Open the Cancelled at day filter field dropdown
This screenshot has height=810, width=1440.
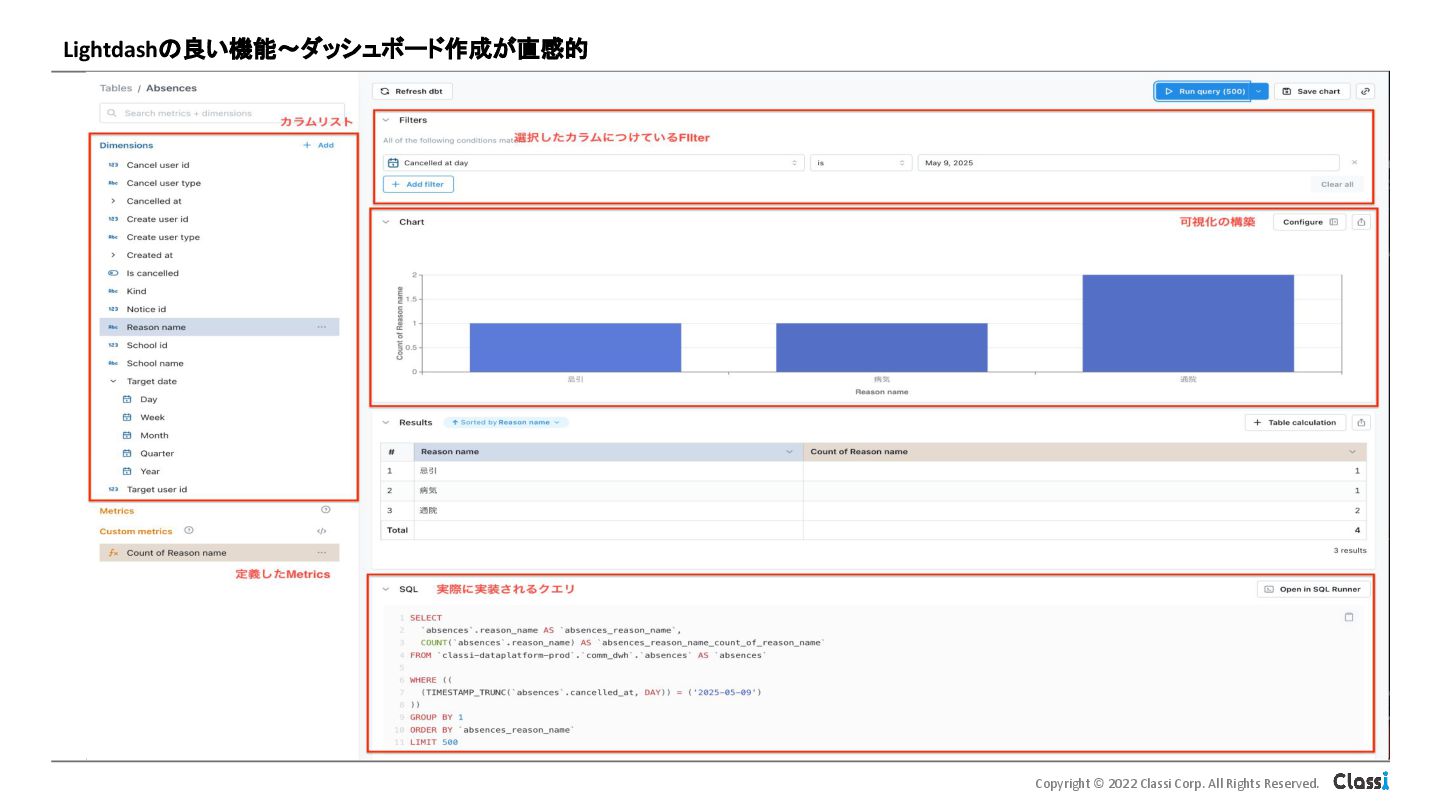coord(593,162)
